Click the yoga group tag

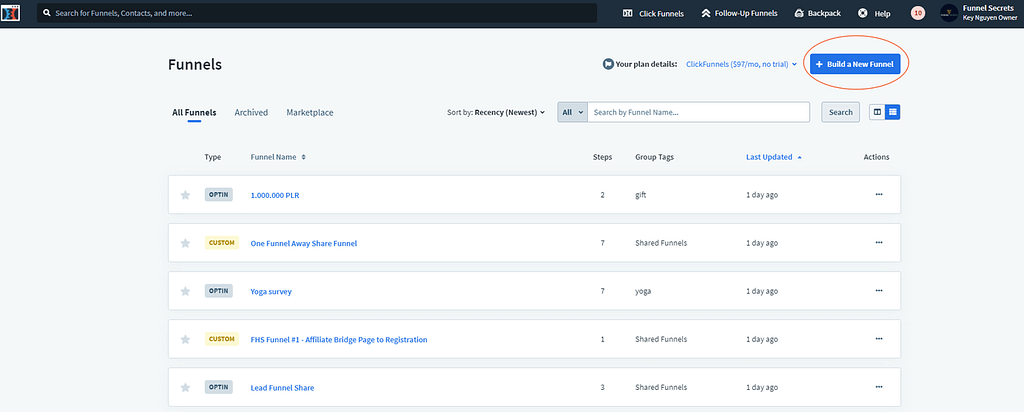(643, 291)
